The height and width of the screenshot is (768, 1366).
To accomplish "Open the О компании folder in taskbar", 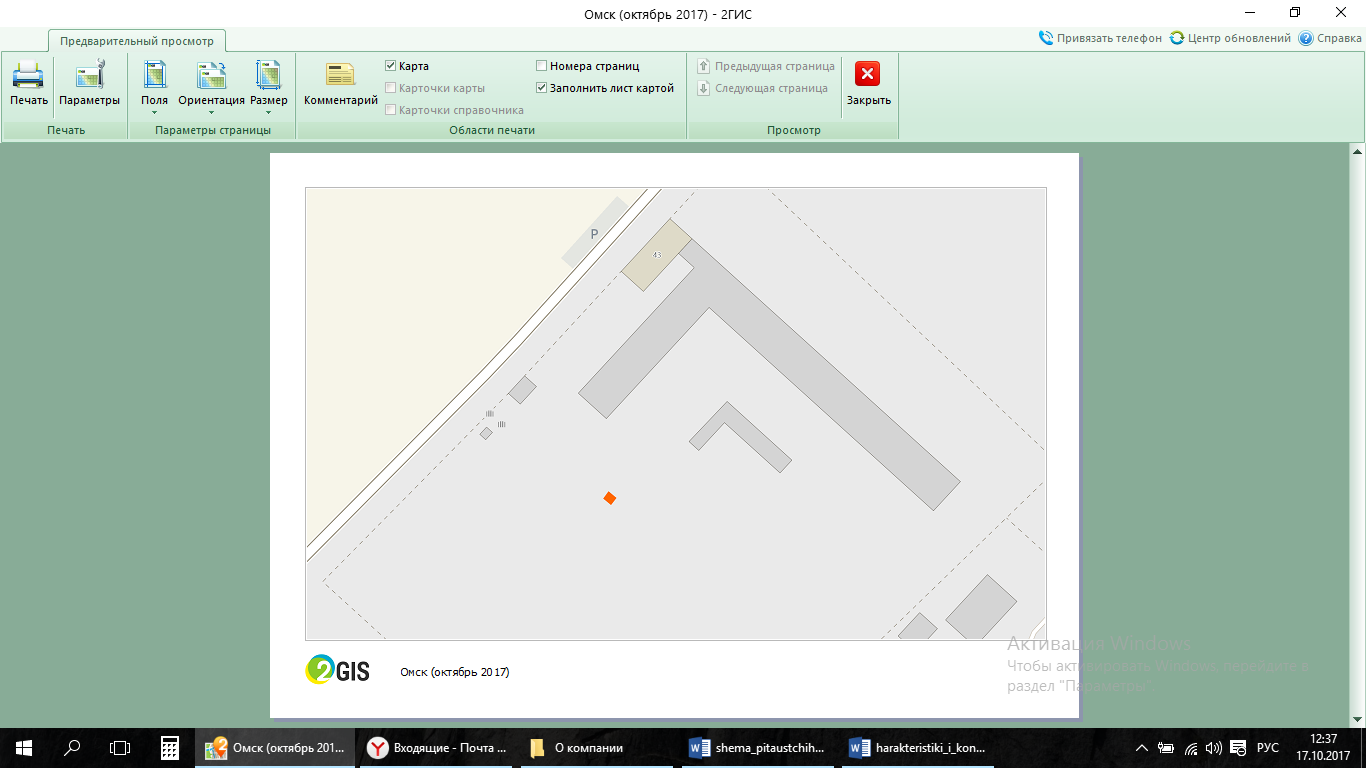I will 597,747.
